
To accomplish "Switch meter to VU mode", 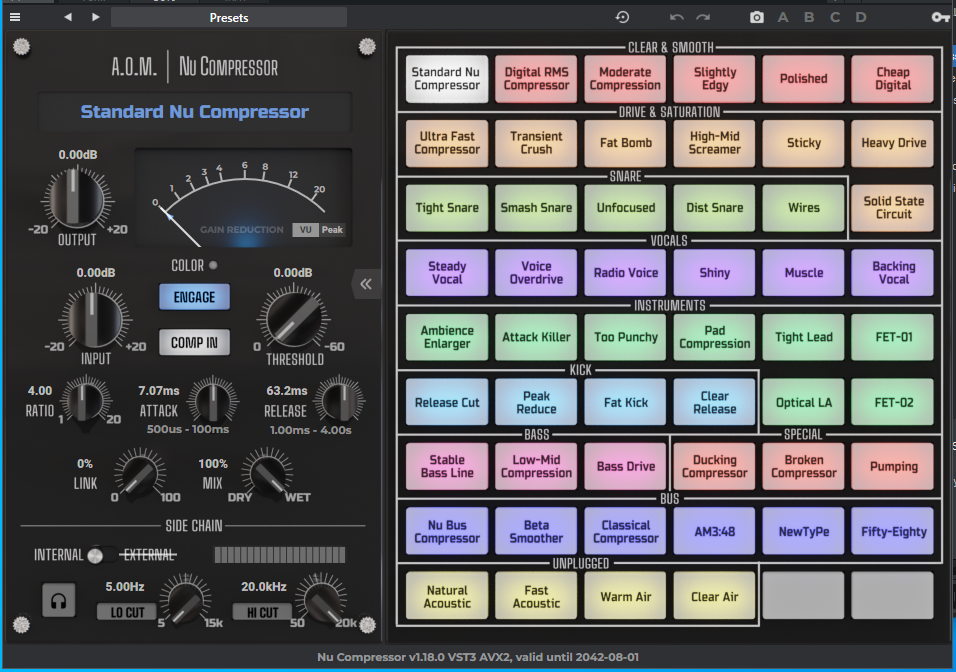I will pyautogui.click(x=305, y=230).
